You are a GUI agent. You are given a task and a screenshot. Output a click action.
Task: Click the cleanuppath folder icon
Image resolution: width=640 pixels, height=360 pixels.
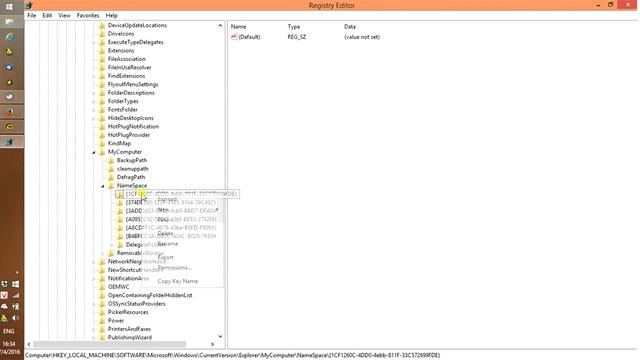pos(111,169)
